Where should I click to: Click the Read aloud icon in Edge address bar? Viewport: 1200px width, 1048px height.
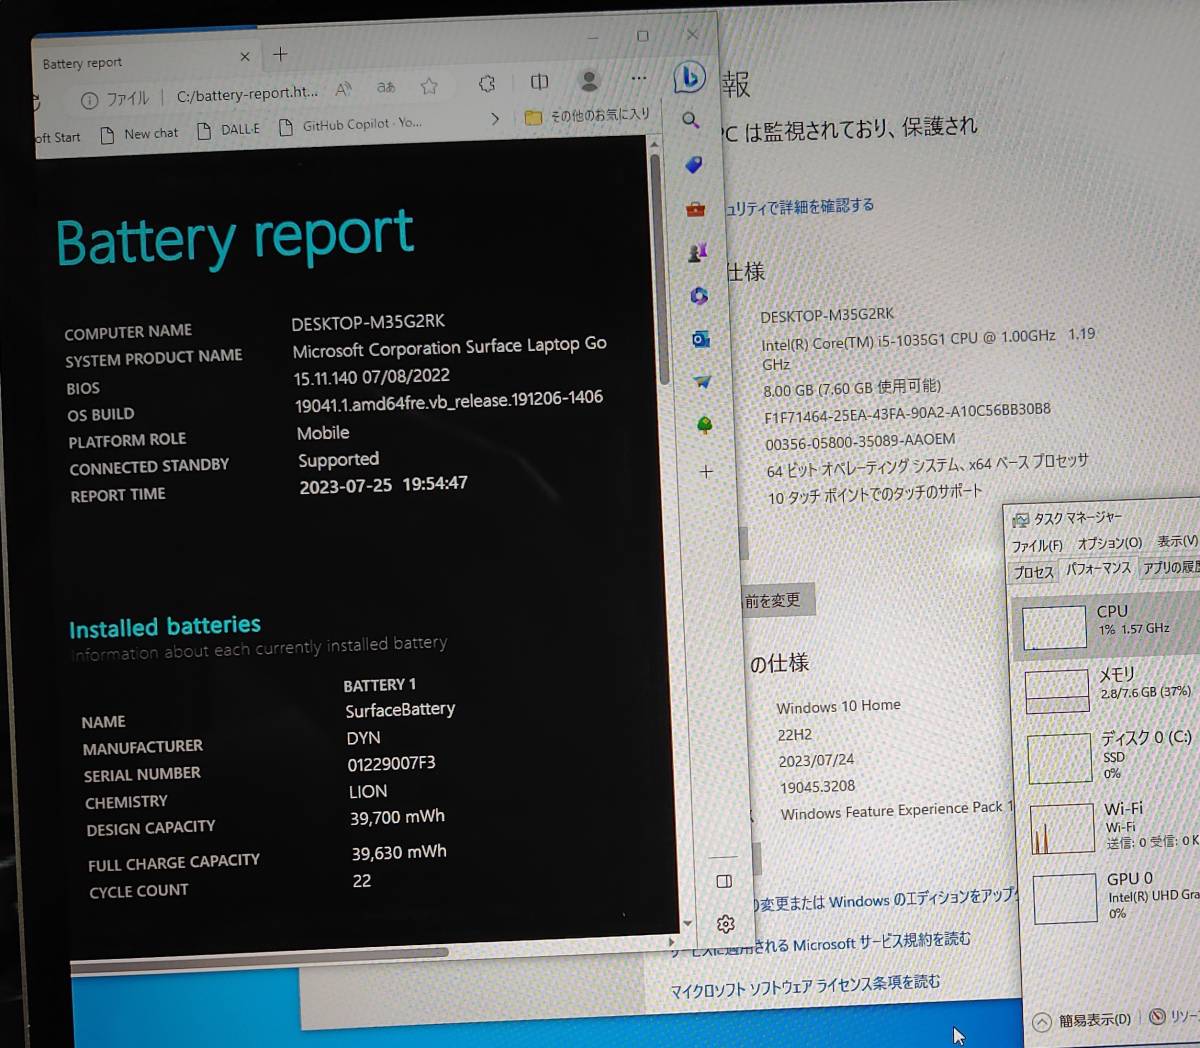[x=343, y=88]
